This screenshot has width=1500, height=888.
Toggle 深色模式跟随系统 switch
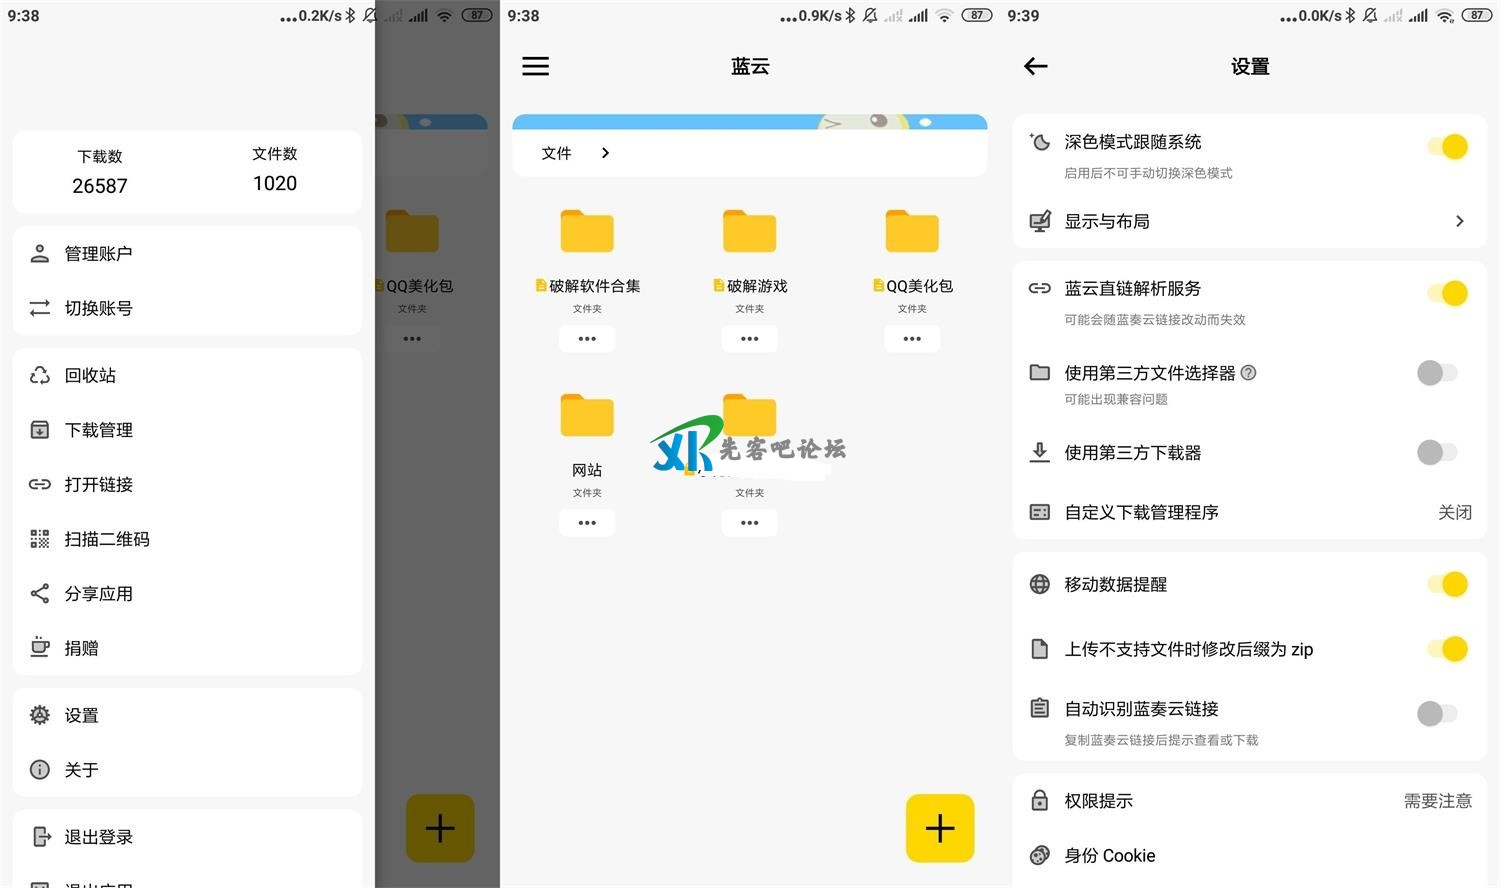(x=1447, y=147)
